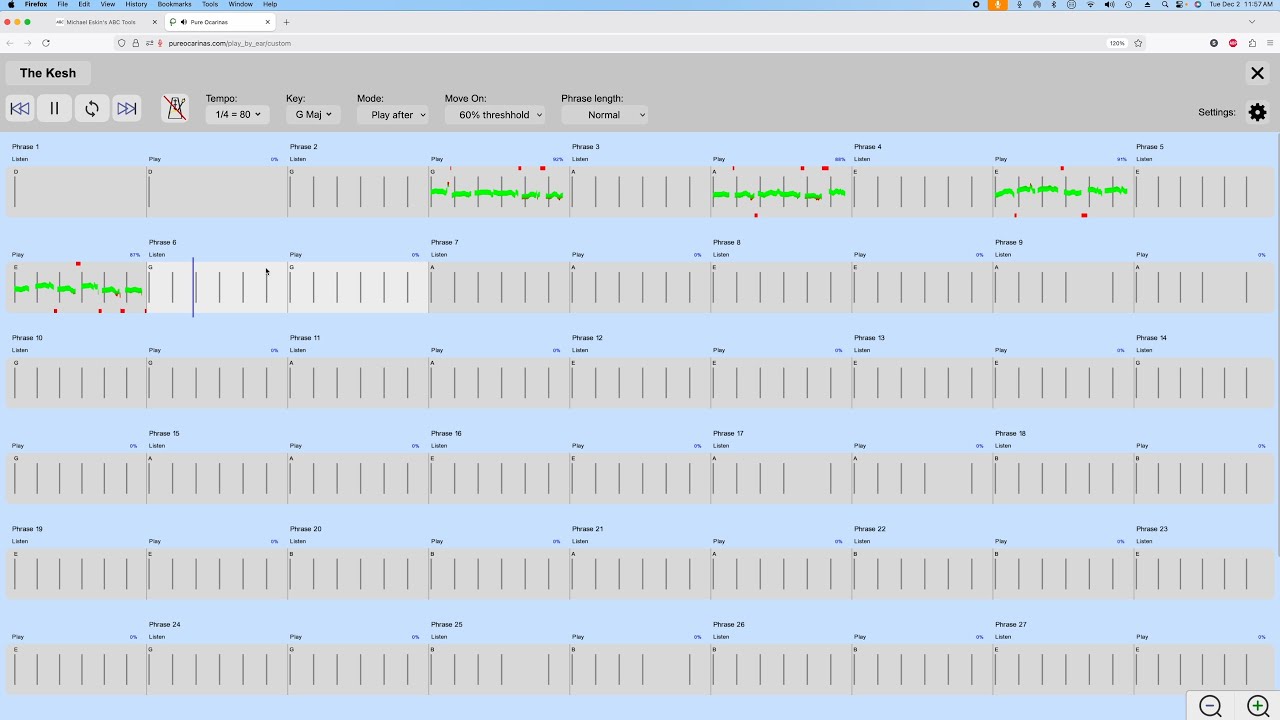Open the History menu
The height and width of the screenshot is (720, 1280).
(x=136, y=4)
